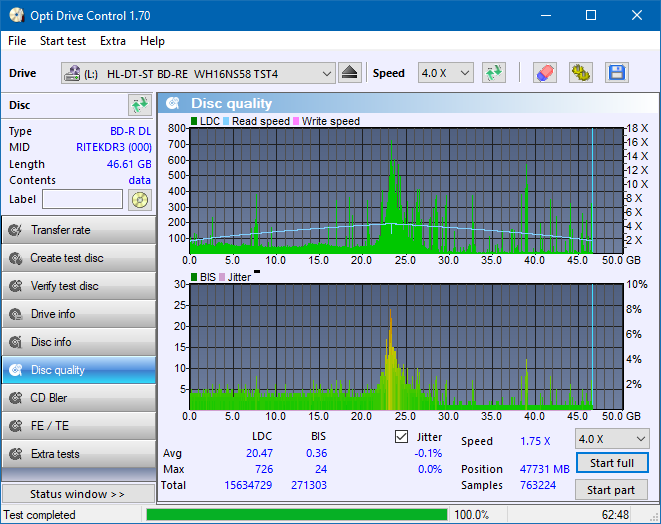This screenshot has width=661, height=524.
Task: Expand the Status window
Action: click(x=78, y=494)
